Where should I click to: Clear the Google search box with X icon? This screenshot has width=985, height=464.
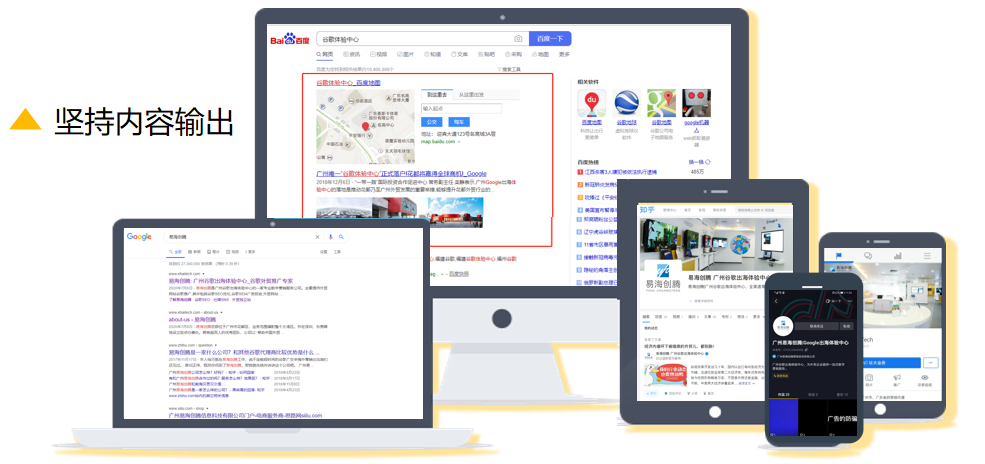pyautogui.click(x=317, y=237)
